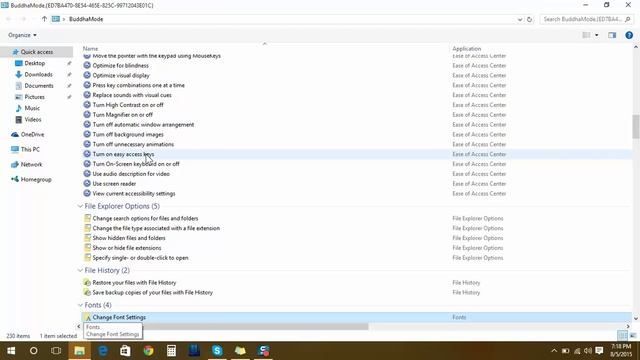Viewport: 640px width, 360px height.
Task: Click the vertical scrollbar thumb
Action: [x=636, y=127]
